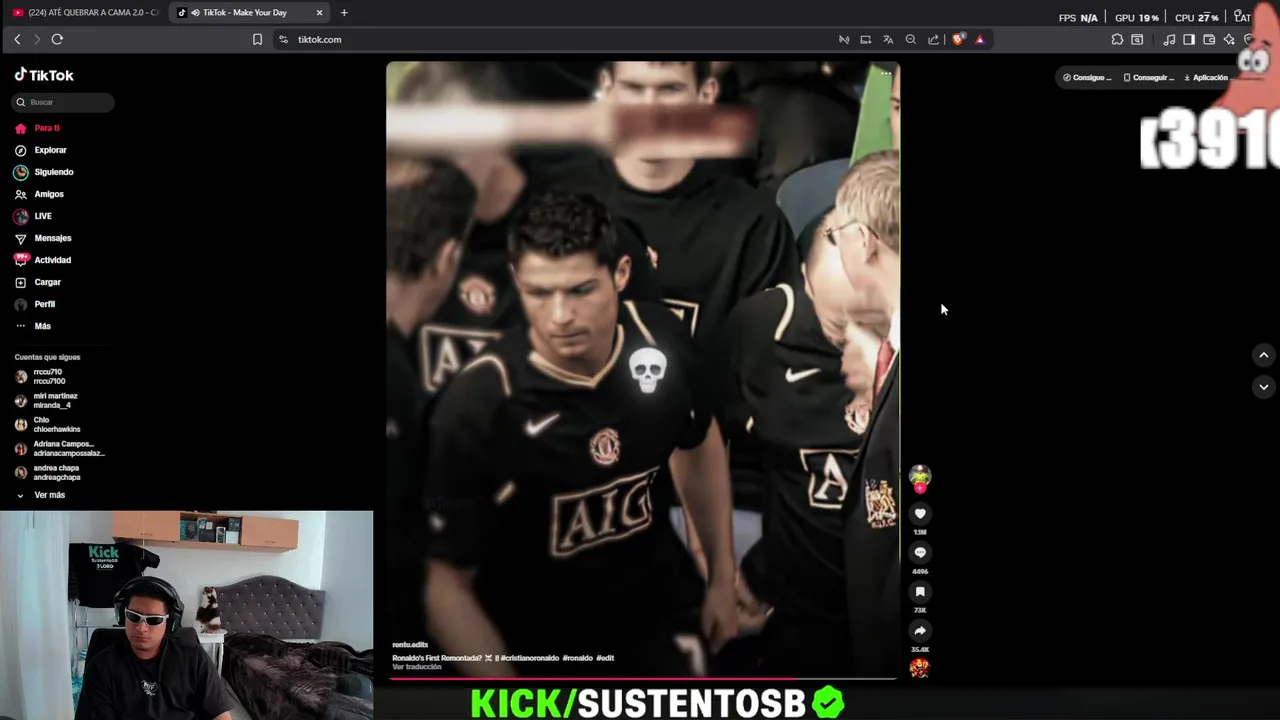The image size is (1280, 720).
Task: Open Actividad notifications
Action: pyautogui.click(x=43, y=260)
